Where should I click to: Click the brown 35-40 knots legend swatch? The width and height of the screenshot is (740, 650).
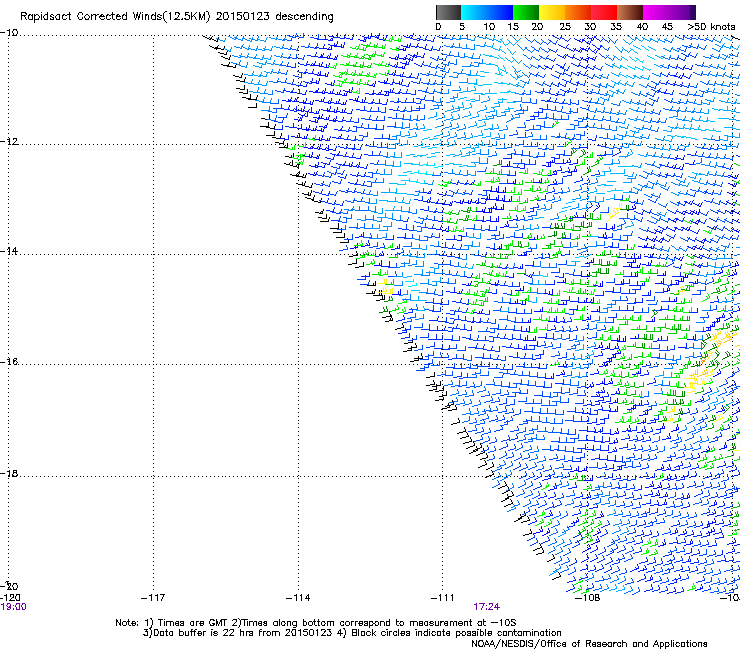[630, 12]
